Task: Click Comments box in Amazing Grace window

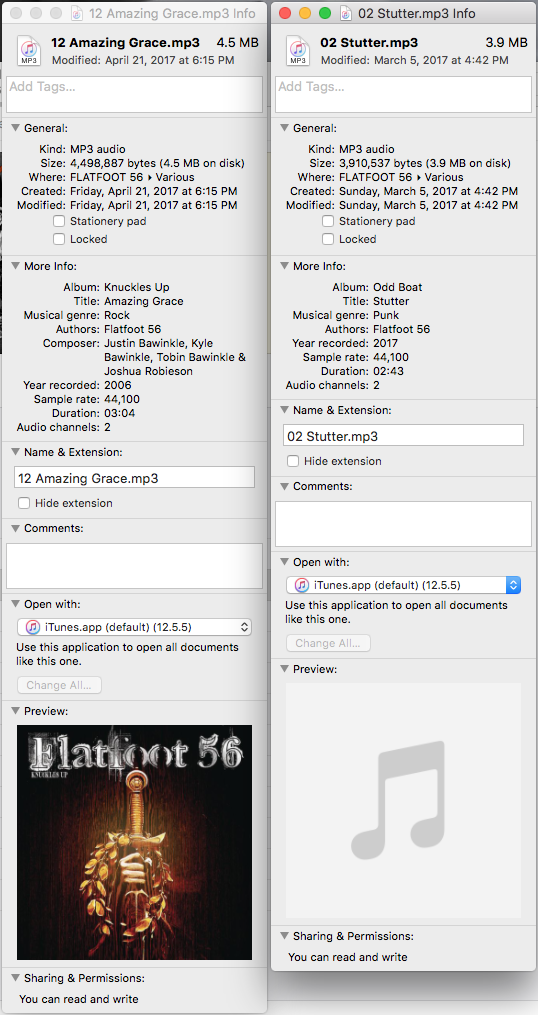Action: [135, 566]
